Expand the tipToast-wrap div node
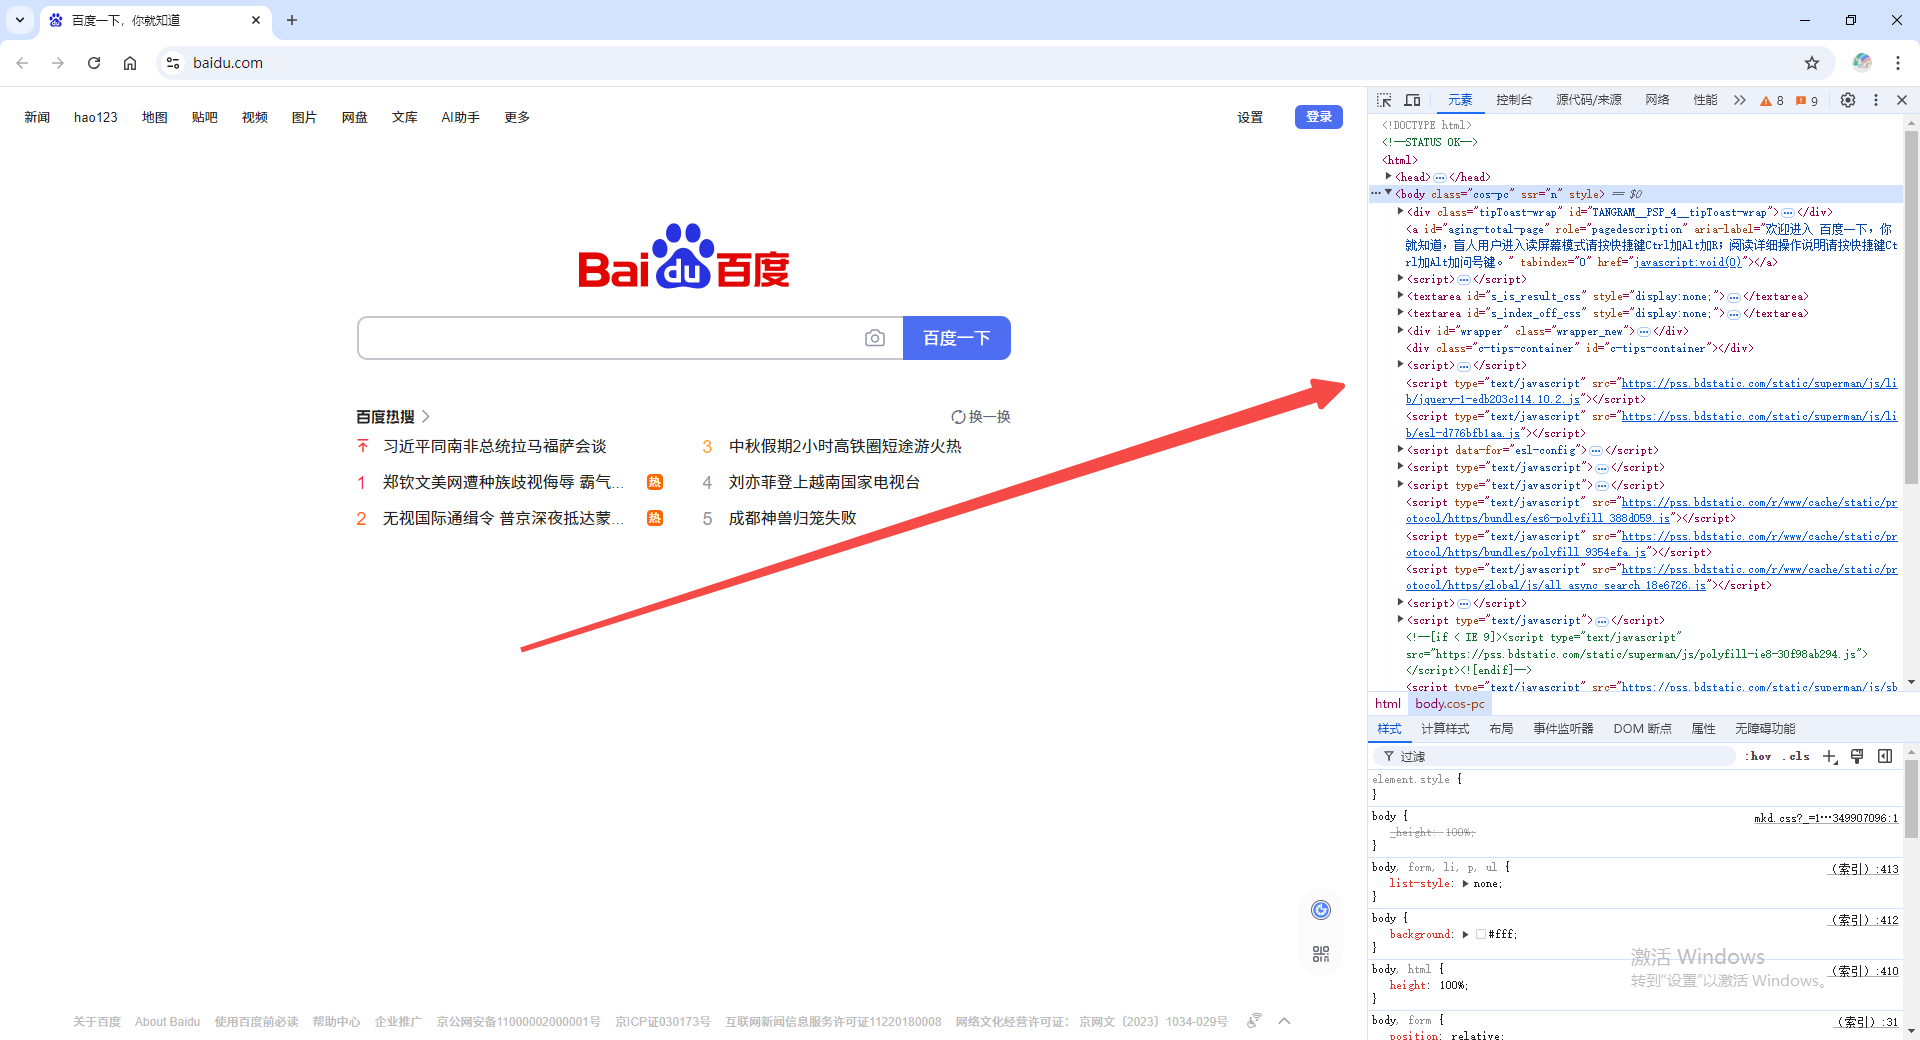This screenshot has height=1040, width=1920. click(1400, 211)
